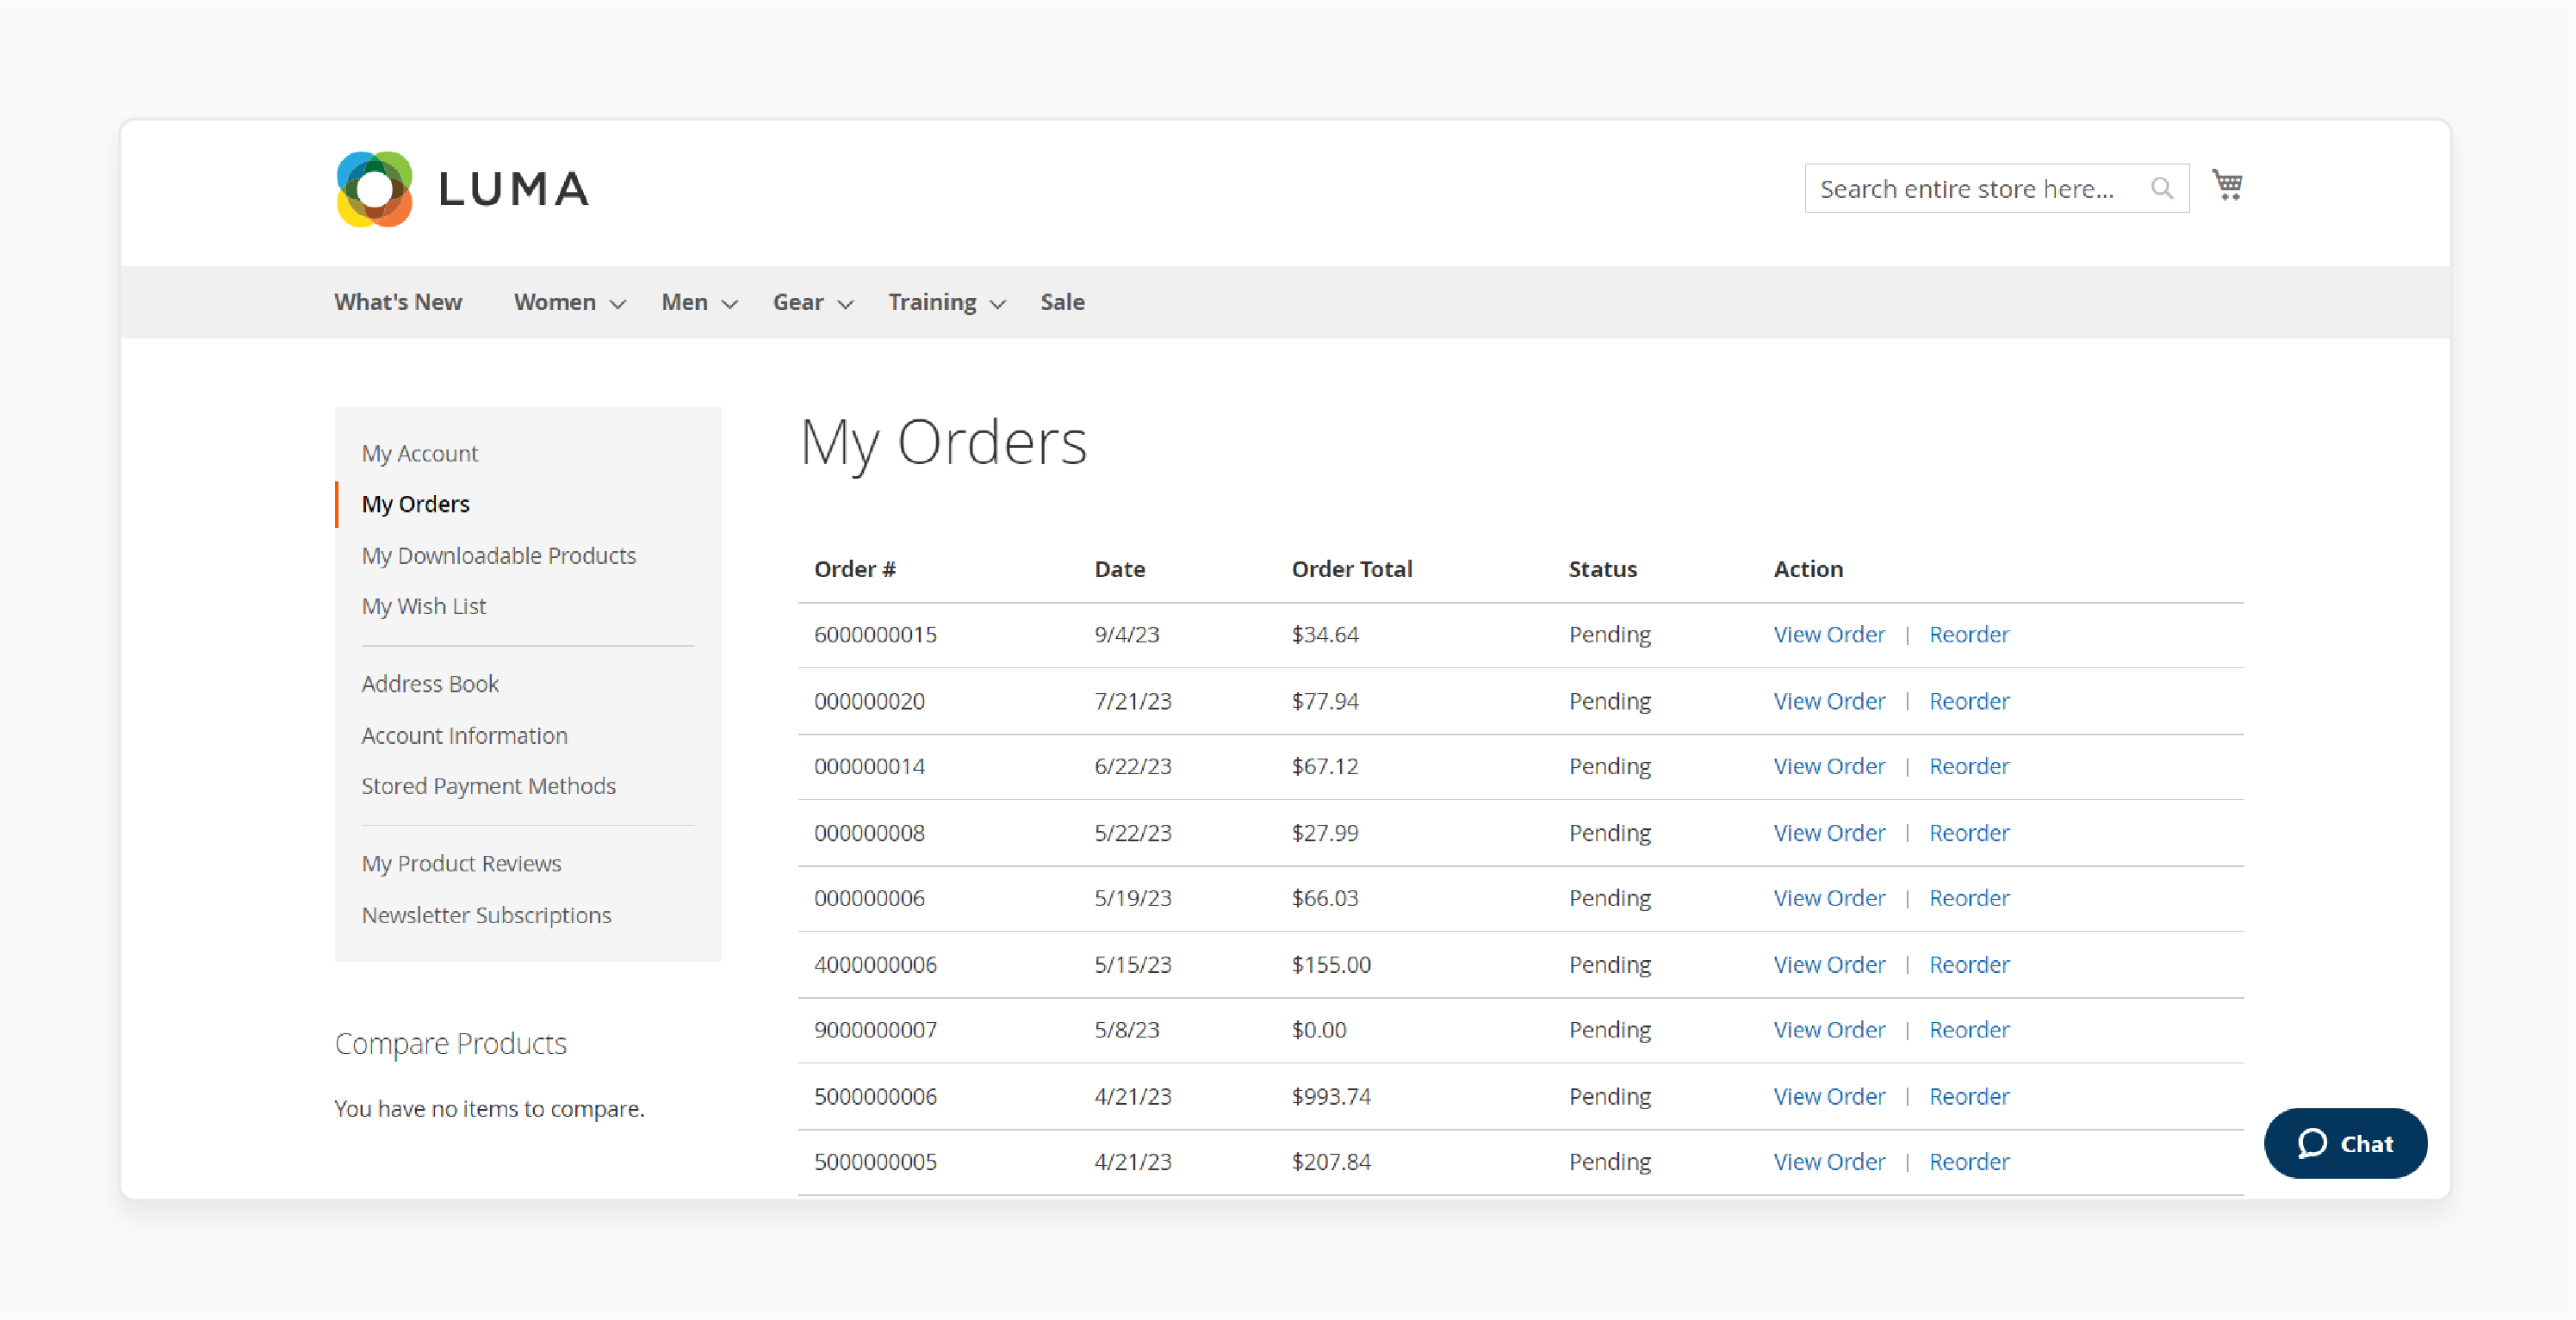Expand the Men dropdown chevron
The height and width of the screenshot is (1320, 2576).
pyautogui.click(x=730, y=304)
